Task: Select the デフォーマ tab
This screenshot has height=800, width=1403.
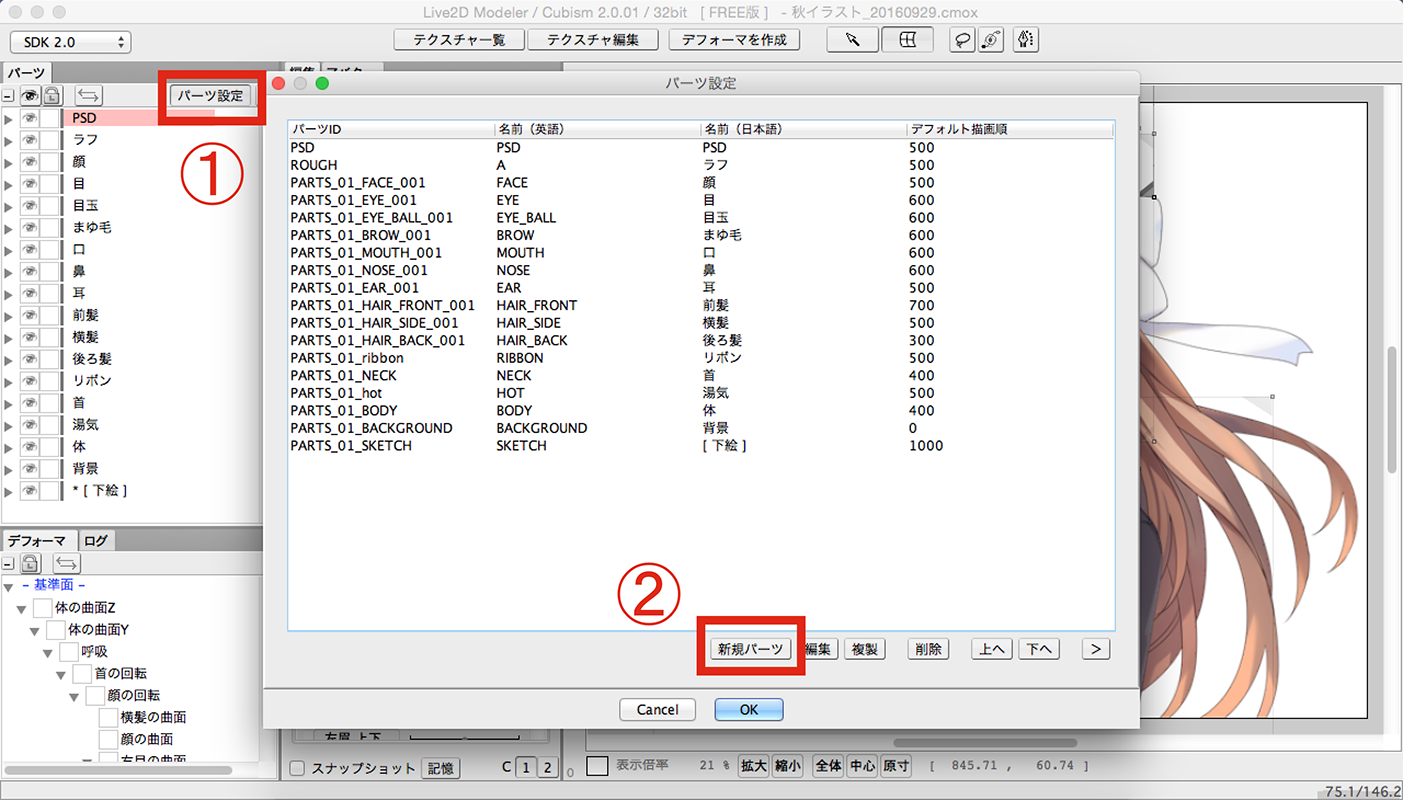Action: (x=38, y=541)
